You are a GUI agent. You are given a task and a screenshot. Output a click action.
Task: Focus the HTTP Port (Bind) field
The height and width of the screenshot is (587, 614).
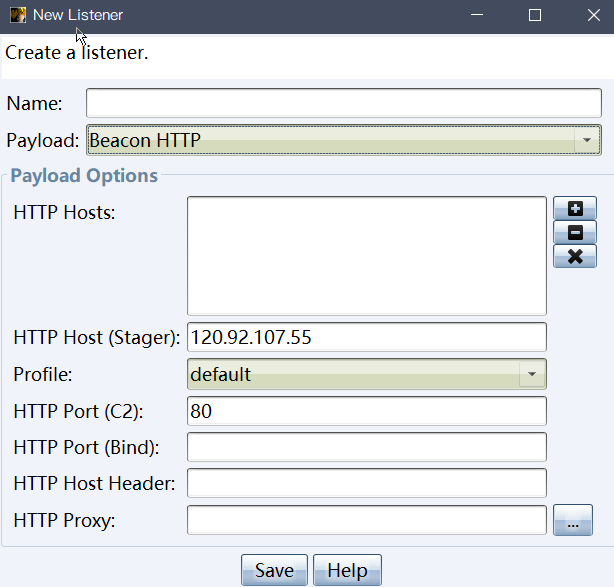coord(366,447)
